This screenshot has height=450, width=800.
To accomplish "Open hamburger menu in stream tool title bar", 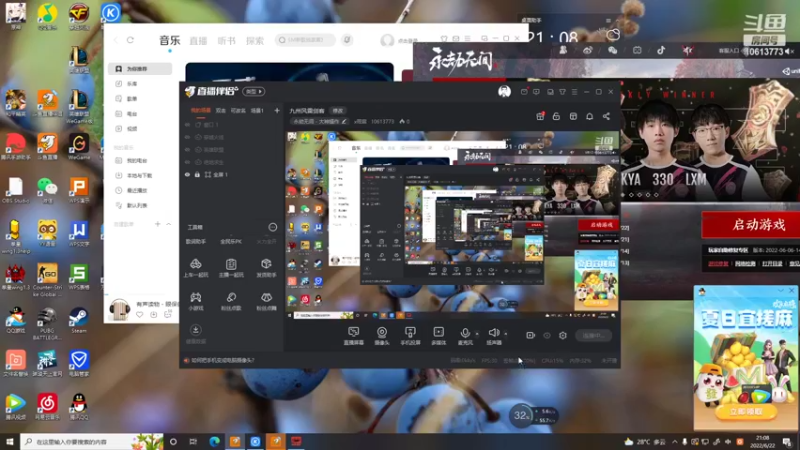I will pyautogui.click(x=574, y=92).
